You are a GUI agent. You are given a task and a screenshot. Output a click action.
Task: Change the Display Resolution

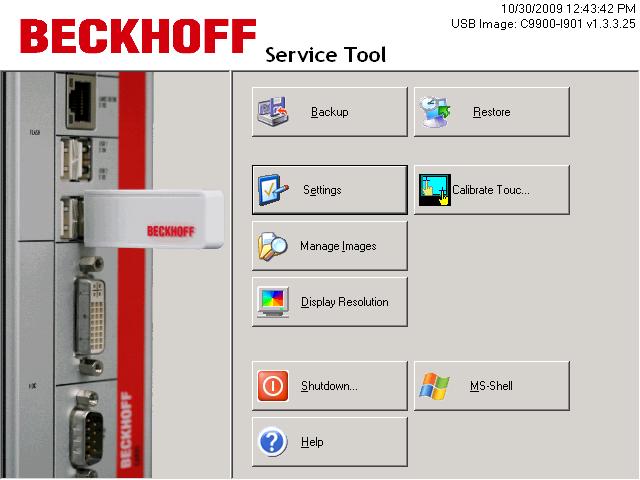[329, 302]
